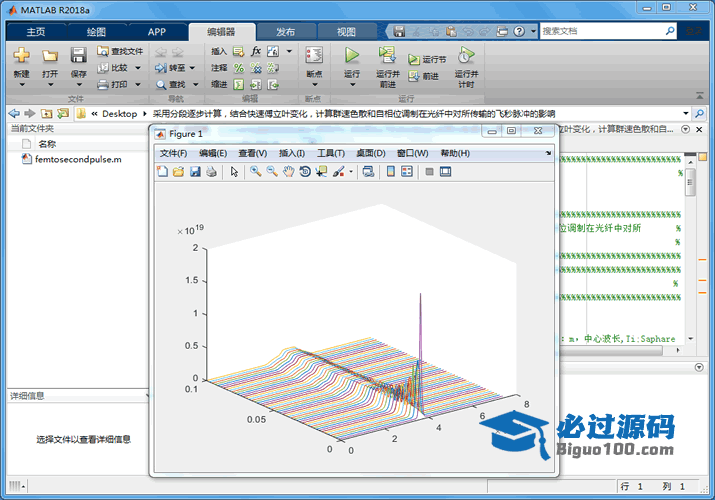Viewport: 715px width, 500px height.
Task: Click the up one folder icon
Action: point(46,113)
